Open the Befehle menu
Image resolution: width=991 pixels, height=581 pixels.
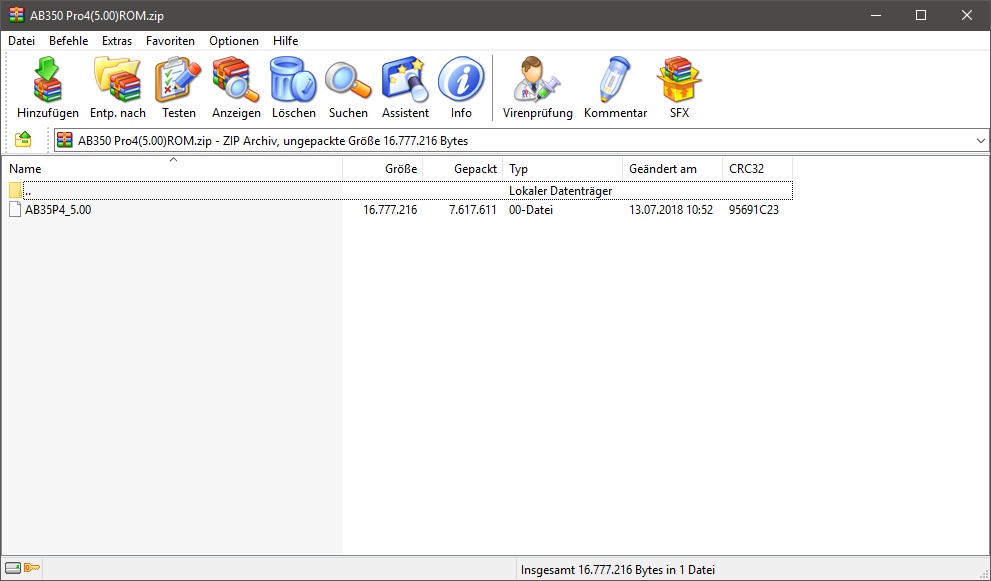[x=68, y=40]
